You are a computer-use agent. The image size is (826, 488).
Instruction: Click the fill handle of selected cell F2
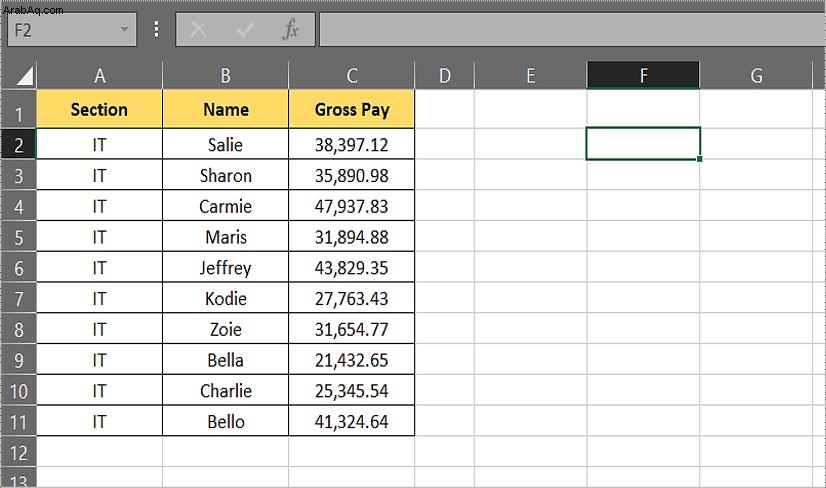tap(699, 159)
